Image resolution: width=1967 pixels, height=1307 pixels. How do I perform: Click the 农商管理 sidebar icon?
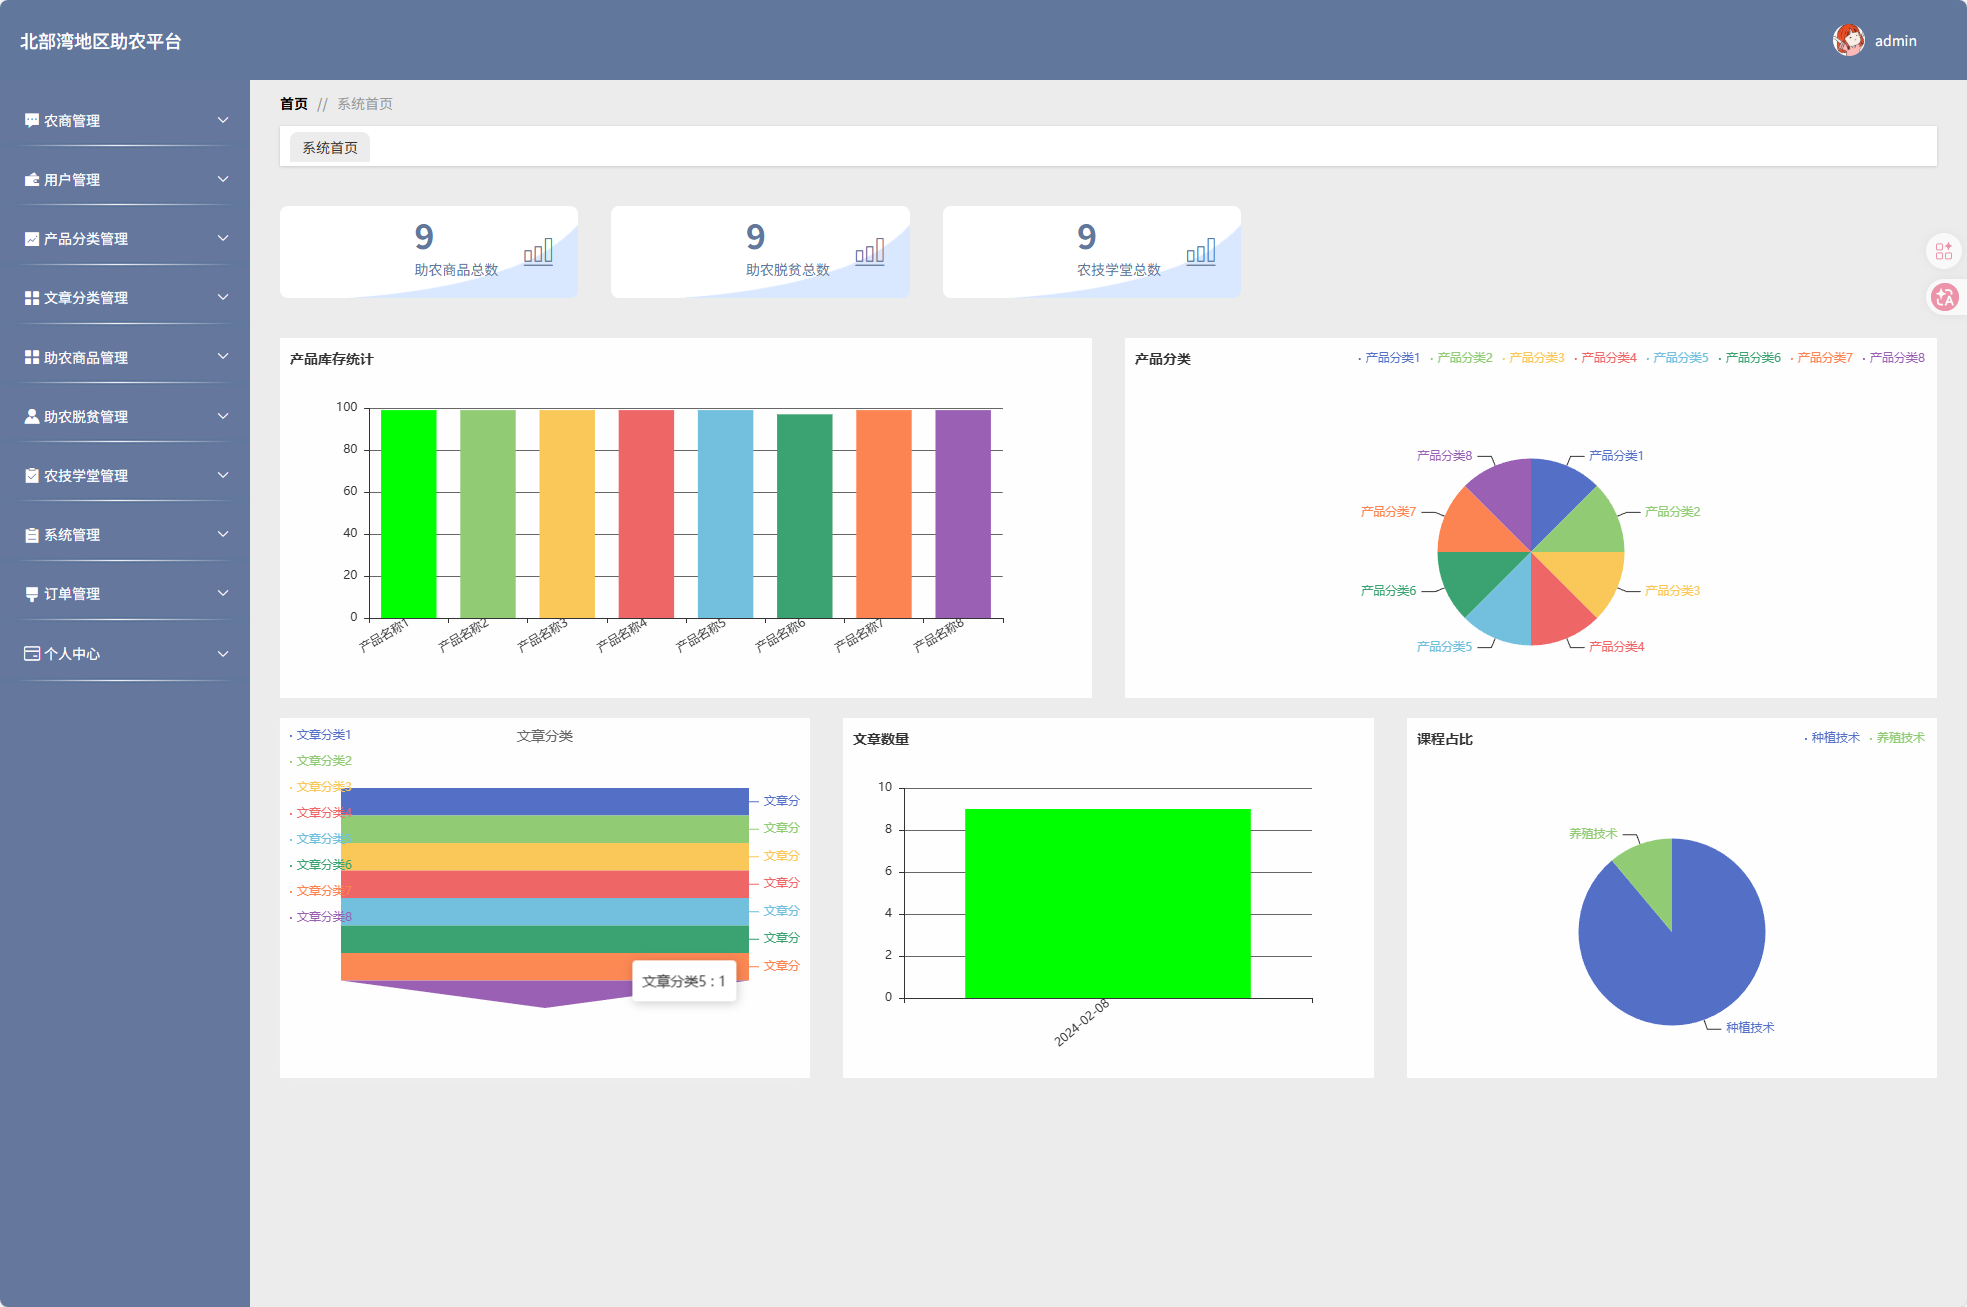pos(32,120)
